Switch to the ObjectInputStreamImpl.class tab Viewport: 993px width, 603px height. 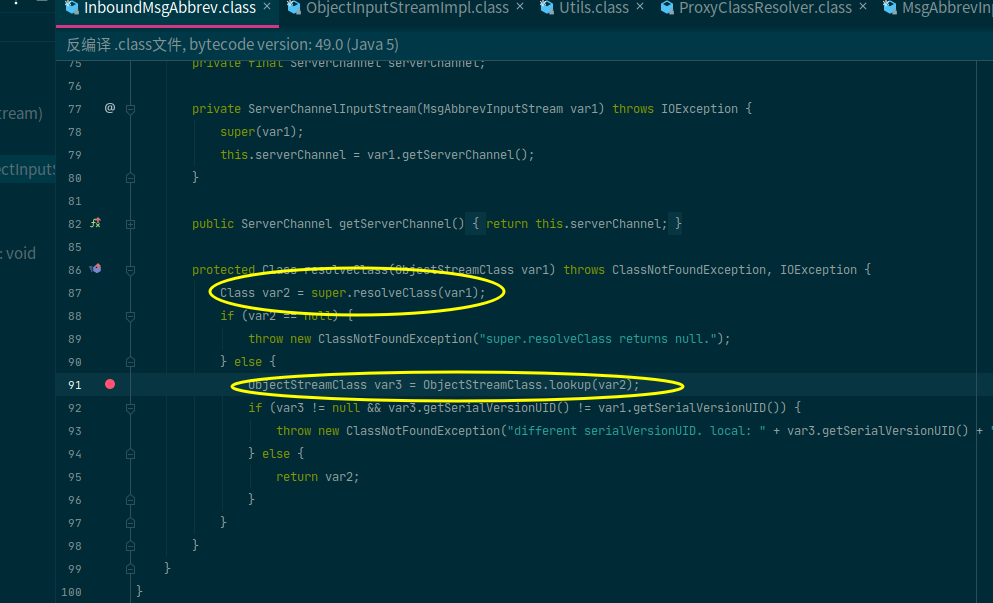click(407, 8)
